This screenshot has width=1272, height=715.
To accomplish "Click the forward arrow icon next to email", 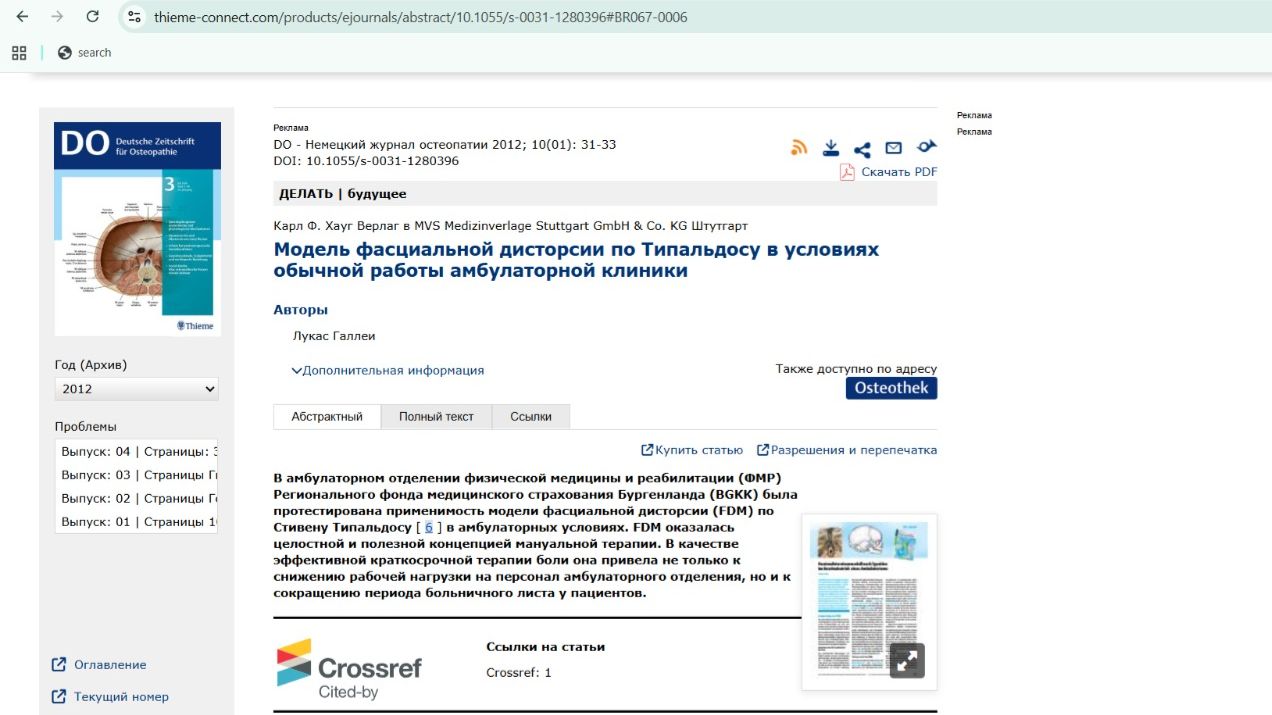I will coord(926,147).
